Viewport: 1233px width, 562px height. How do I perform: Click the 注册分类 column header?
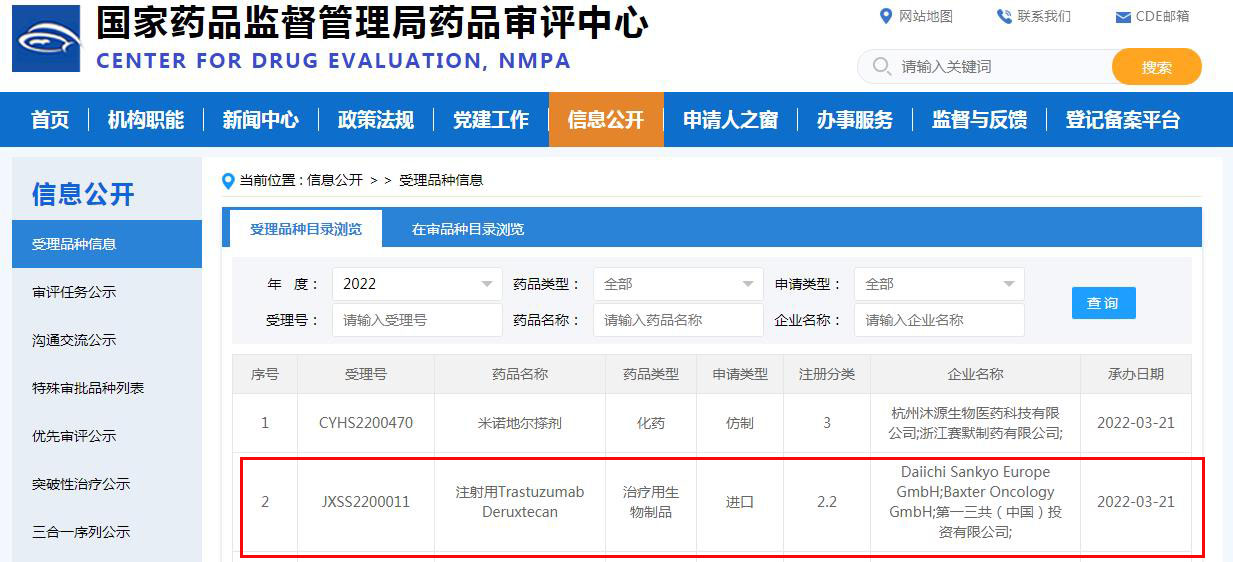(x=827, y=374)
